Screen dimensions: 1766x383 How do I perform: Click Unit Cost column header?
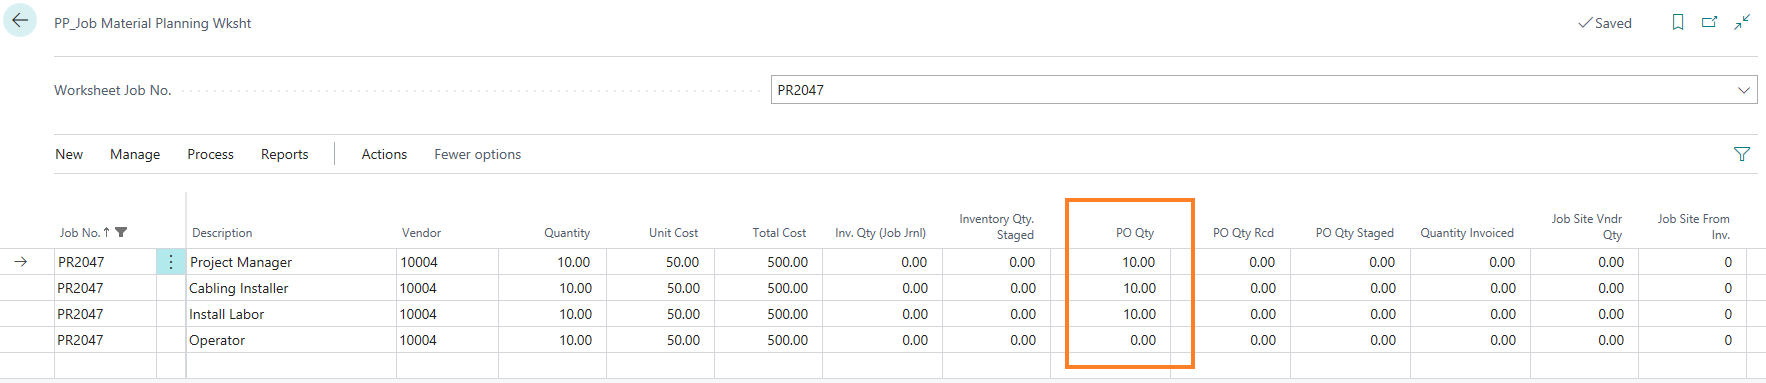tap(673, 233)
